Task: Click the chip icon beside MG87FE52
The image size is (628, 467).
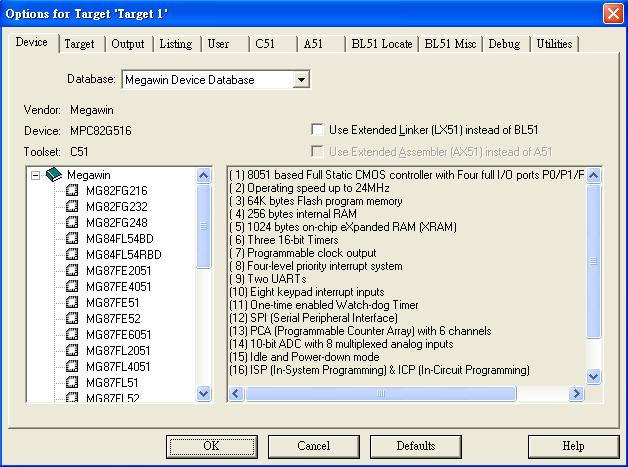Action: coord(72,318)
